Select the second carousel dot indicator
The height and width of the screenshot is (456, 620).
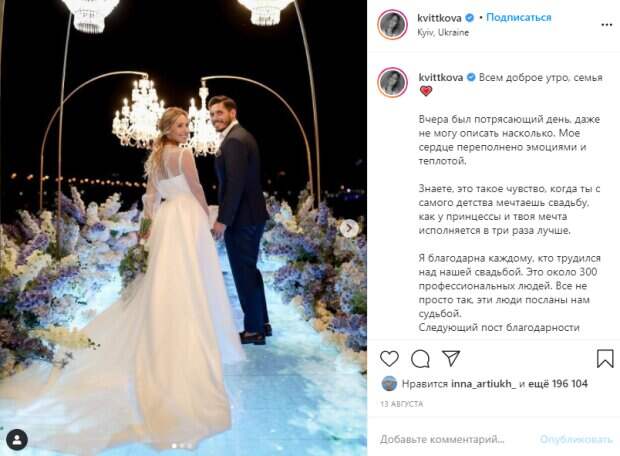point(182,446)
